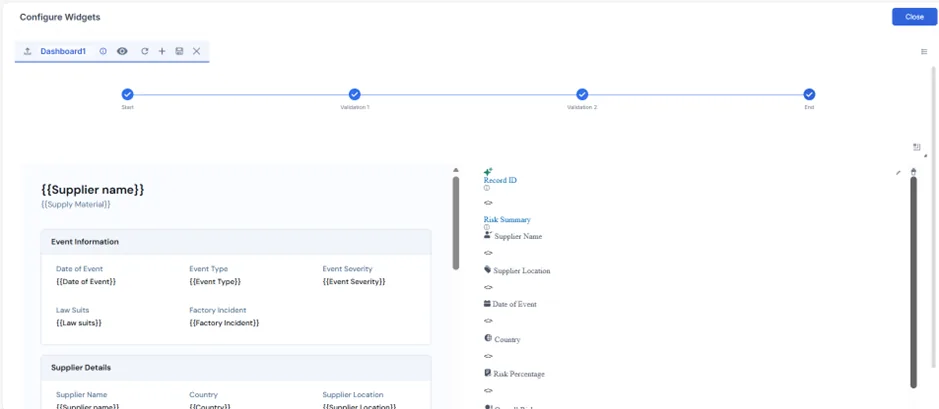Select the End workflow step marker
Screen dimensions: 939x409
(809, 95)
